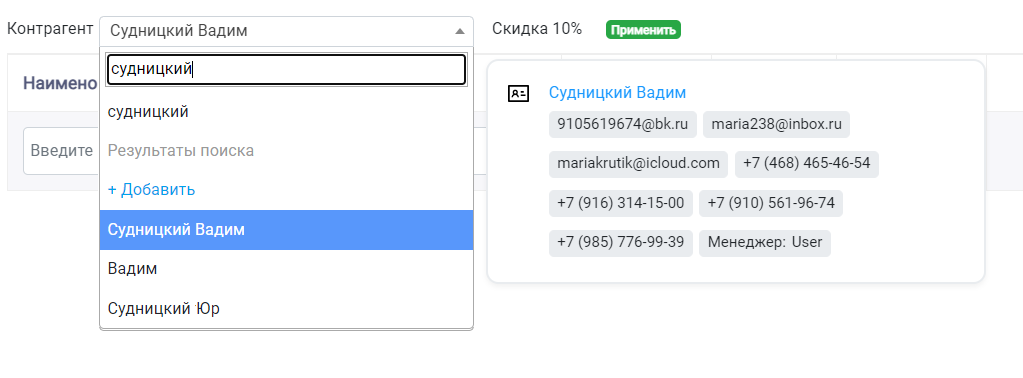Click the +7 (910) 561-96-74 phone tag
Viewport: 1023px width, 378px height.
point(771,204)
